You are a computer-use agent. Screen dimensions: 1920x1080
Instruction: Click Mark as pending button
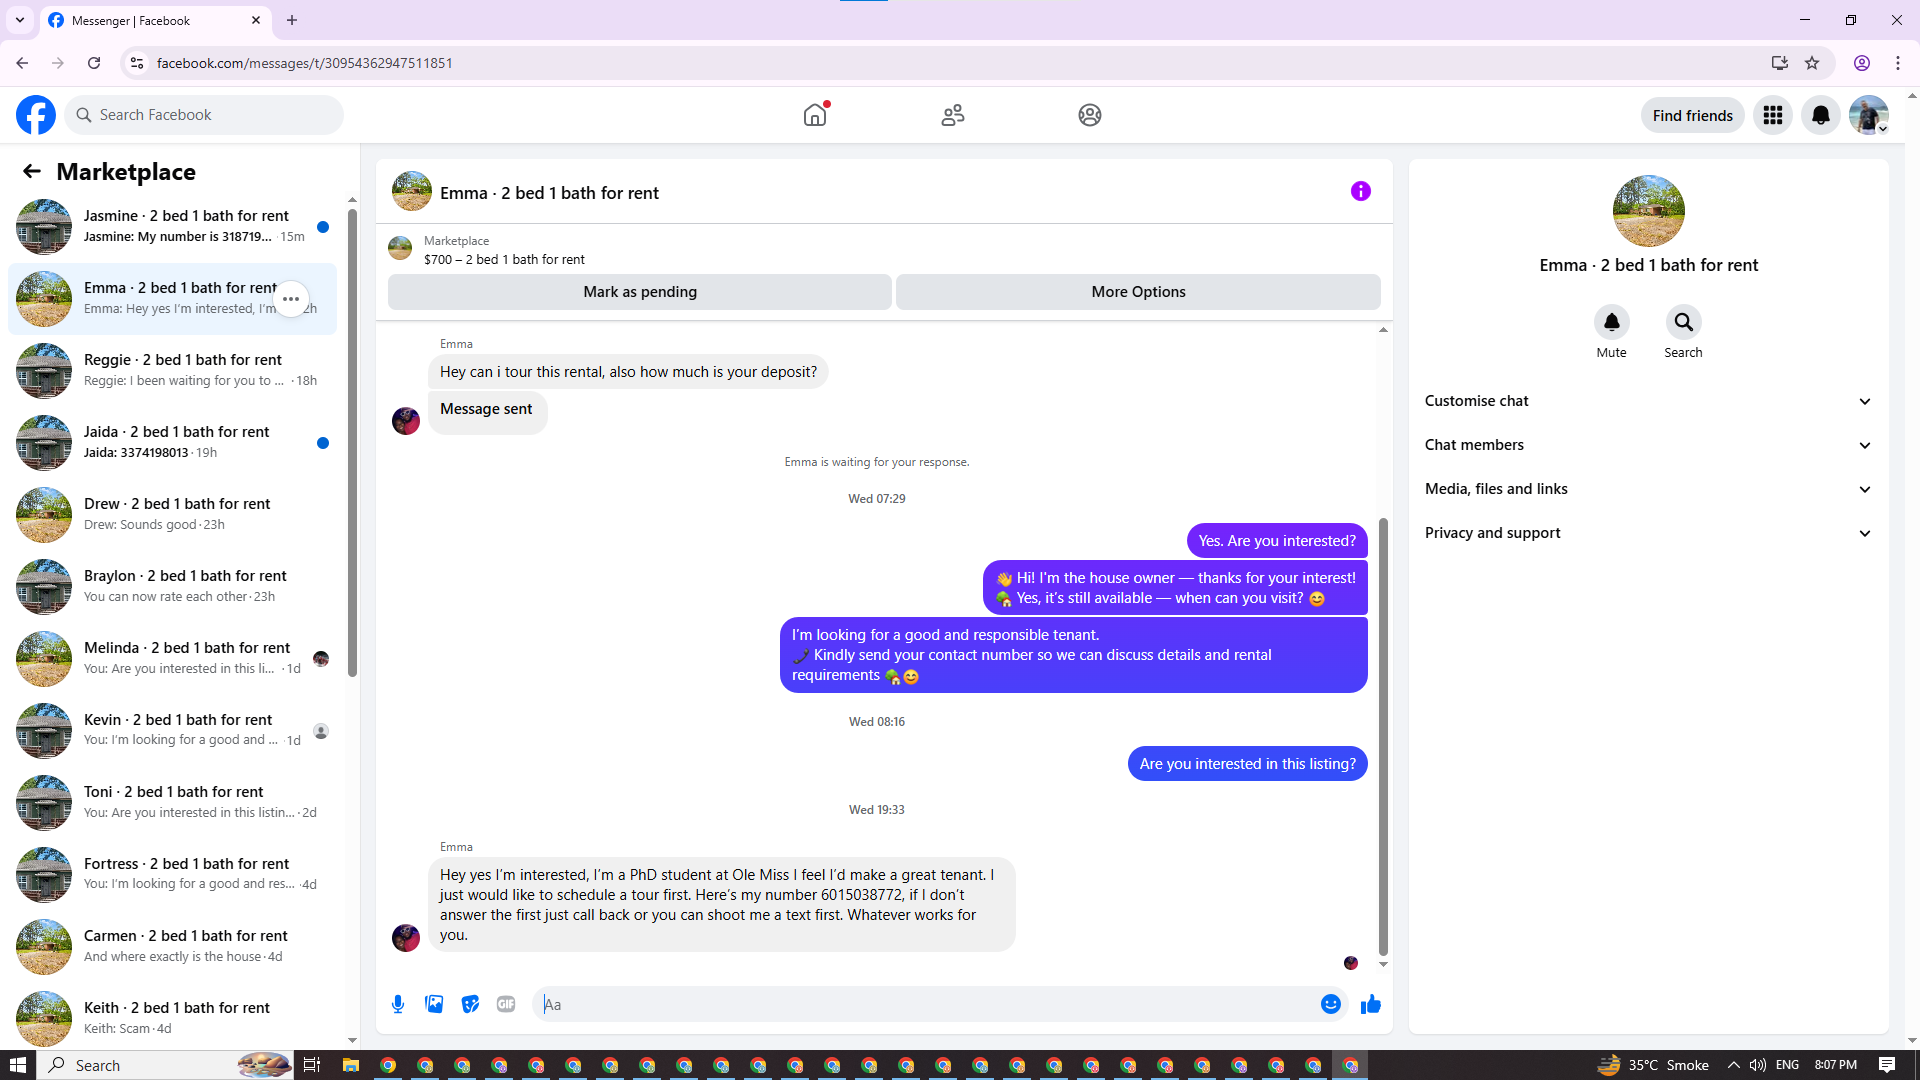[x=640, y=292]
